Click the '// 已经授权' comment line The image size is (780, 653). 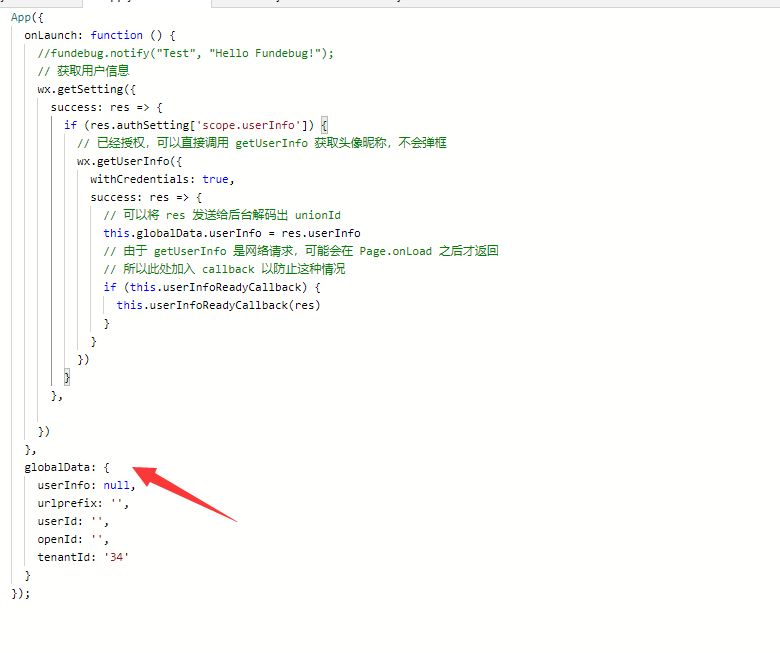(x=262, y=143)
